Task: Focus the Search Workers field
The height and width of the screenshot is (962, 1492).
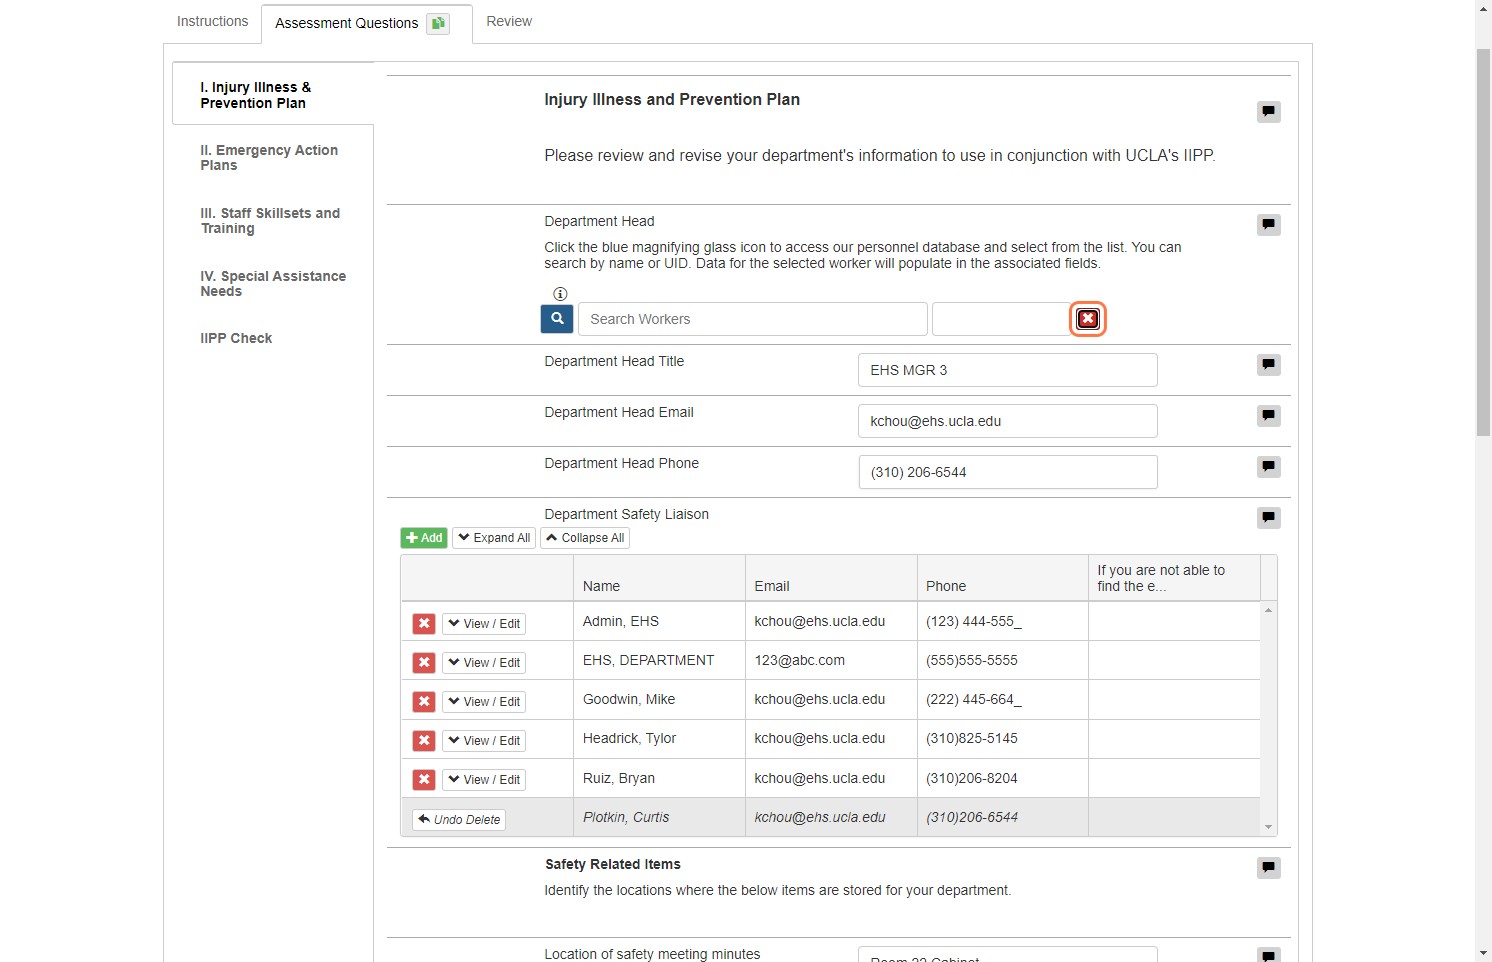Action: (x=753, y=319)
